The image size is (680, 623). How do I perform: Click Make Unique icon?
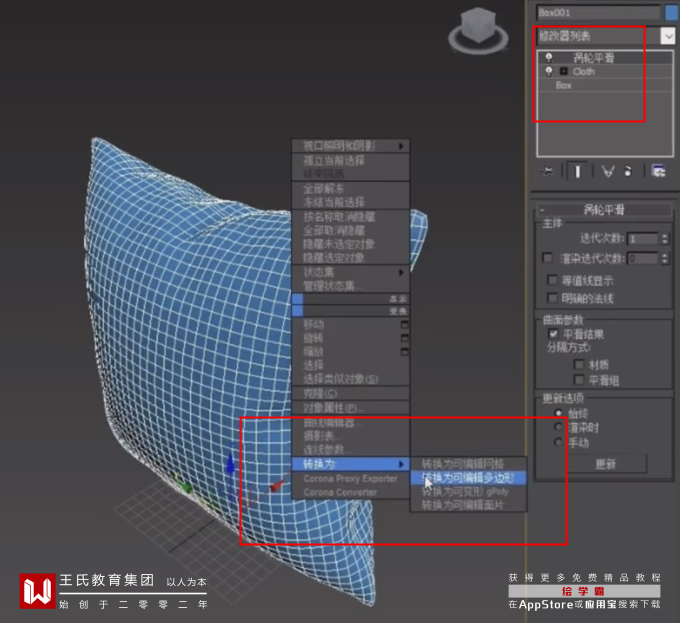click(608, 172)
